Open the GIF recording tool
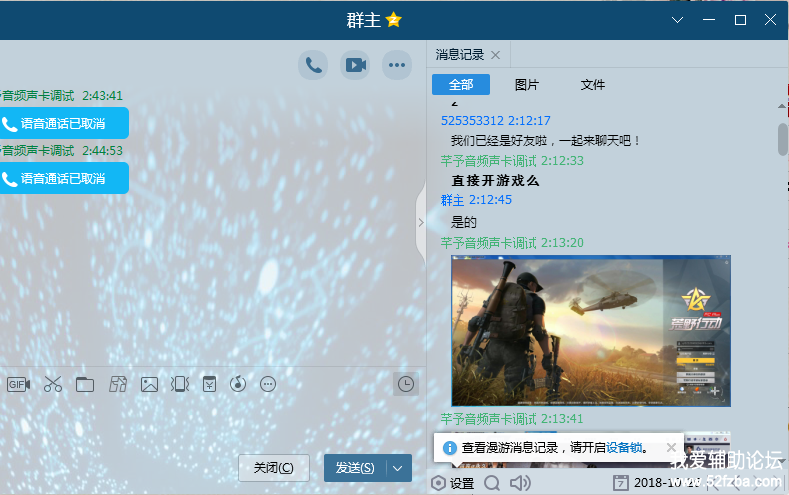 point(19,384)
